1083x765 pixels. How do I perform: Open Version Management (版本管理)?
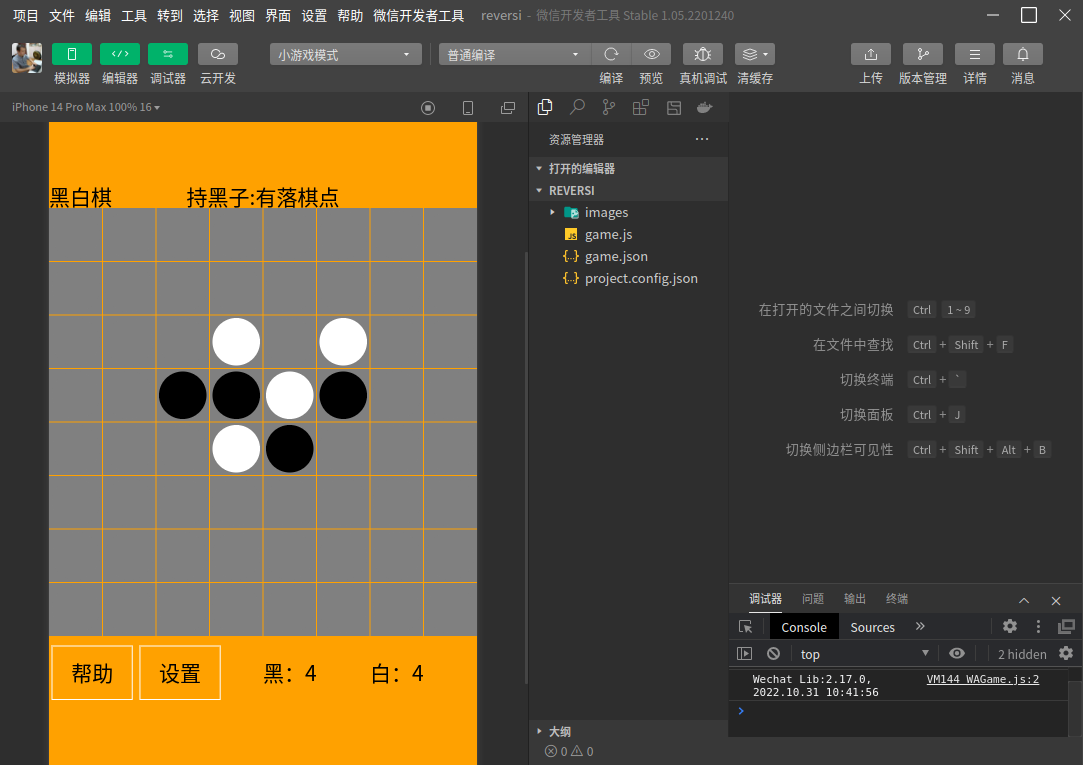click(x=922, y=54)
